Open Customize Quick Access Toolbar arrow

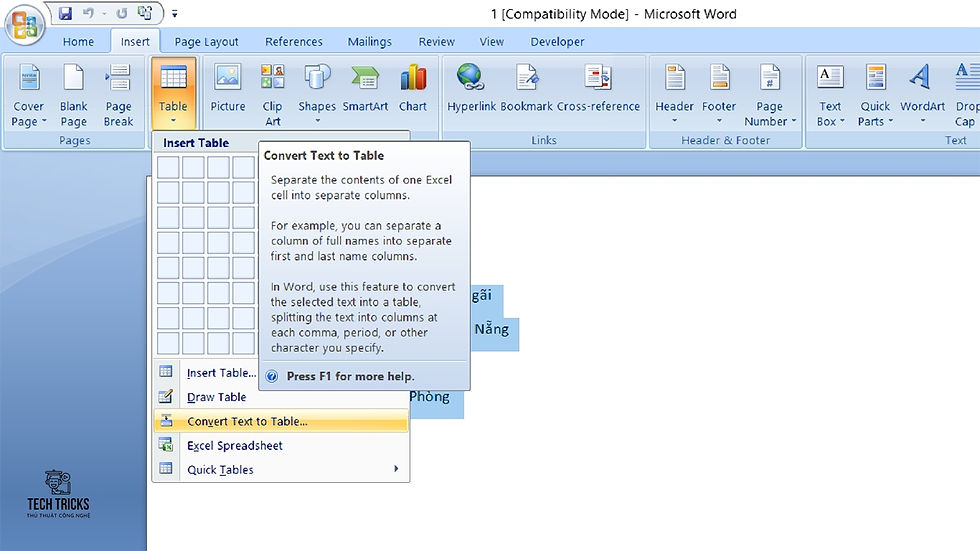point(174,14)
